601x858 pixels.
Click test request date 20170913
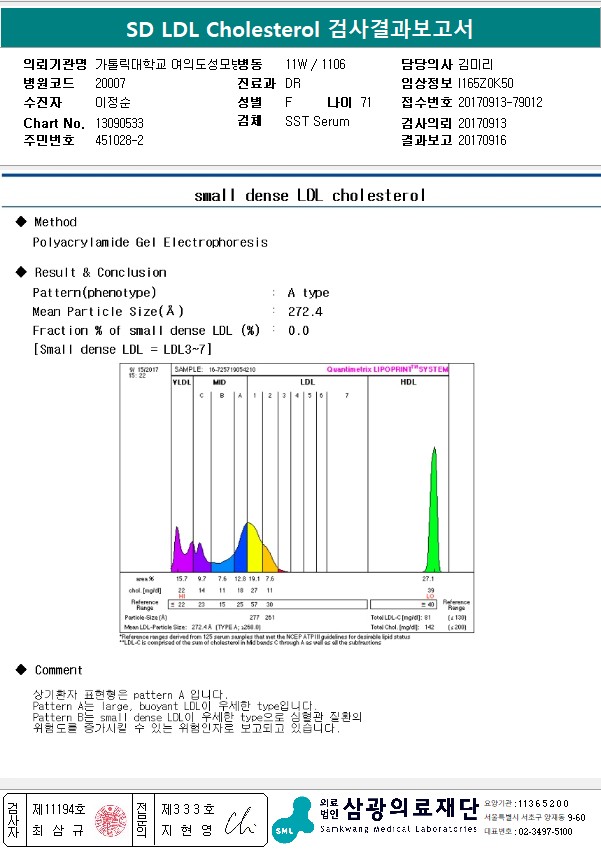click(482, 123)
